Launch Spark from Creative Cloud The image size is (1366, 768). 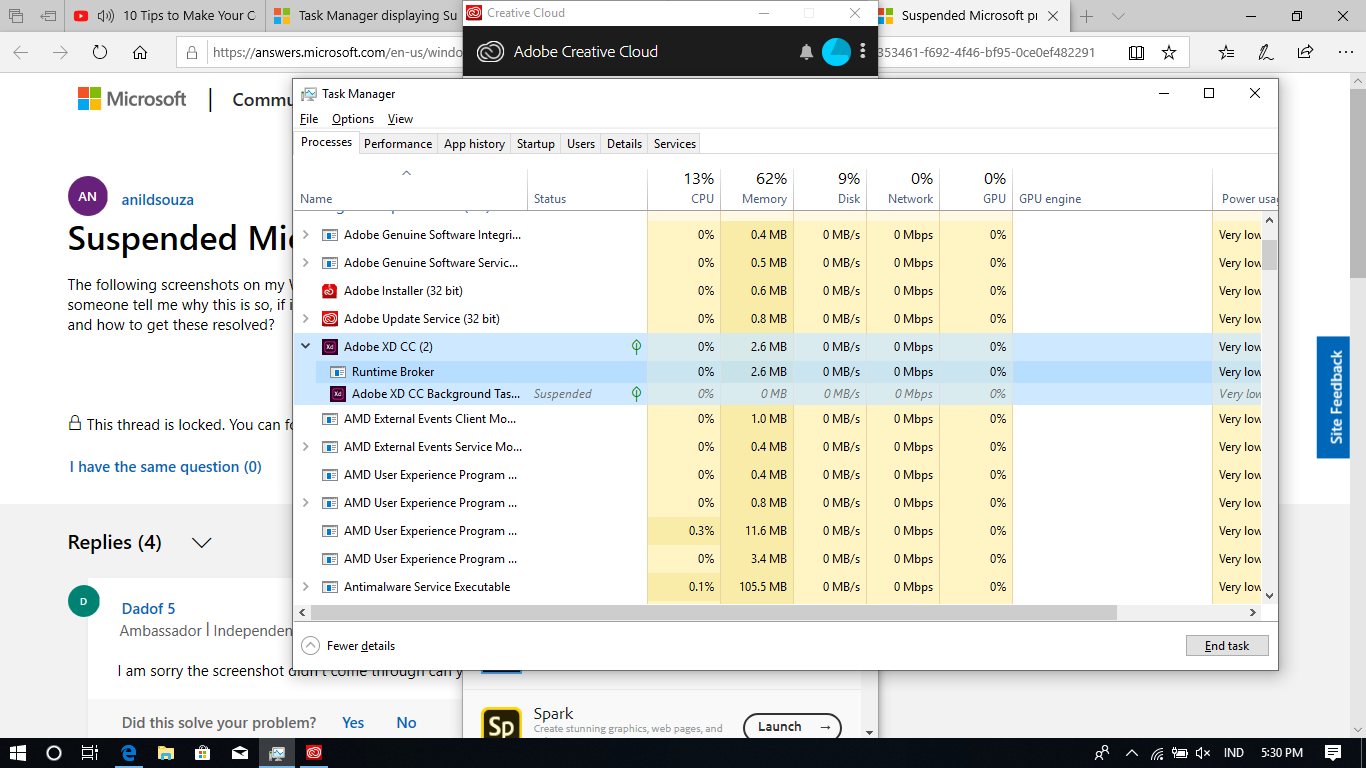[792, 727]
